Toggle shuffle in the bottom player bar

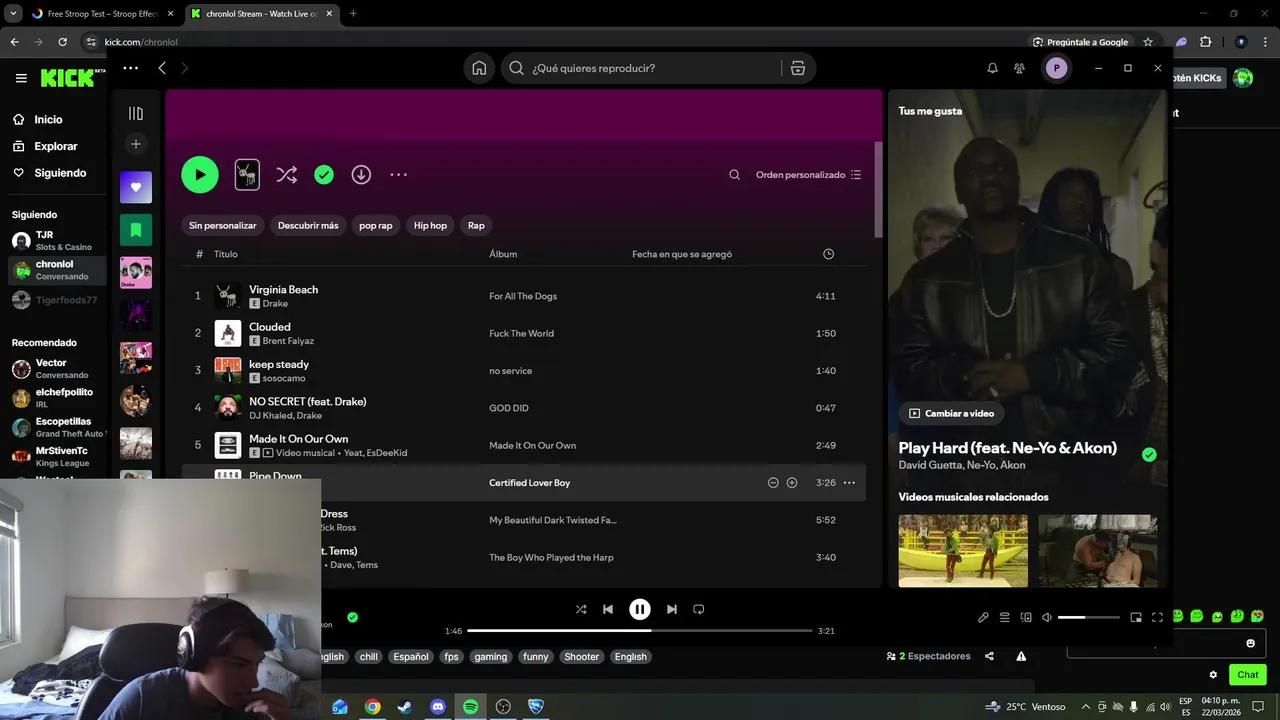pos(581,609)
